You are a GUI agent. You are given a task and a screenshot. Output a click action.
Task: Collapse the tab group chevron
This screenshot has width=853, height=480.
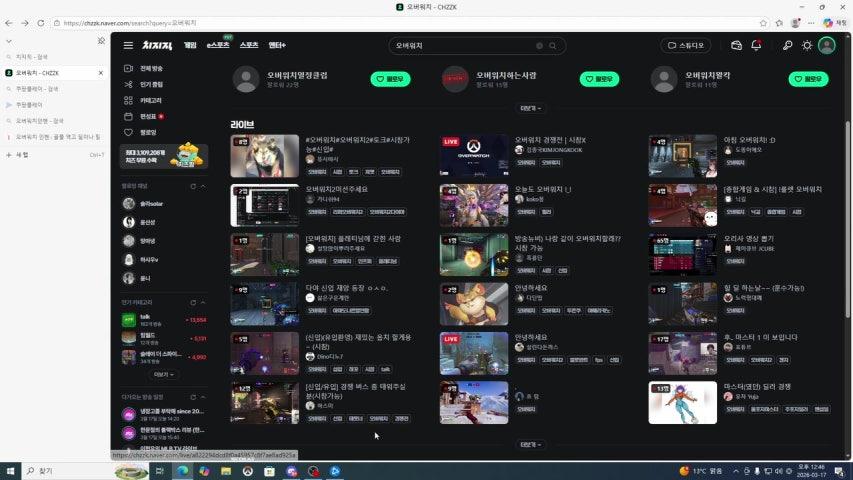click(9, 41)
